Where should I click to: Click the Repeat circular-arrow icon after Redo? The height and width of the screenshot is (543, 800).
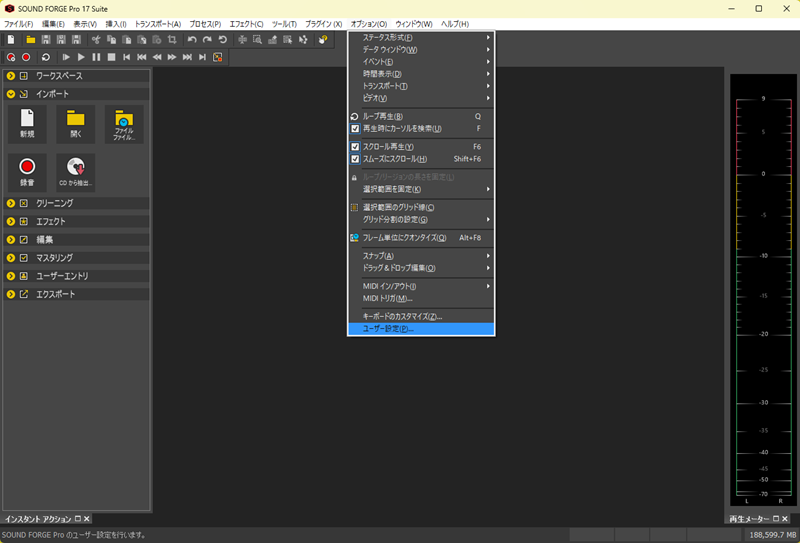point(222,40)
